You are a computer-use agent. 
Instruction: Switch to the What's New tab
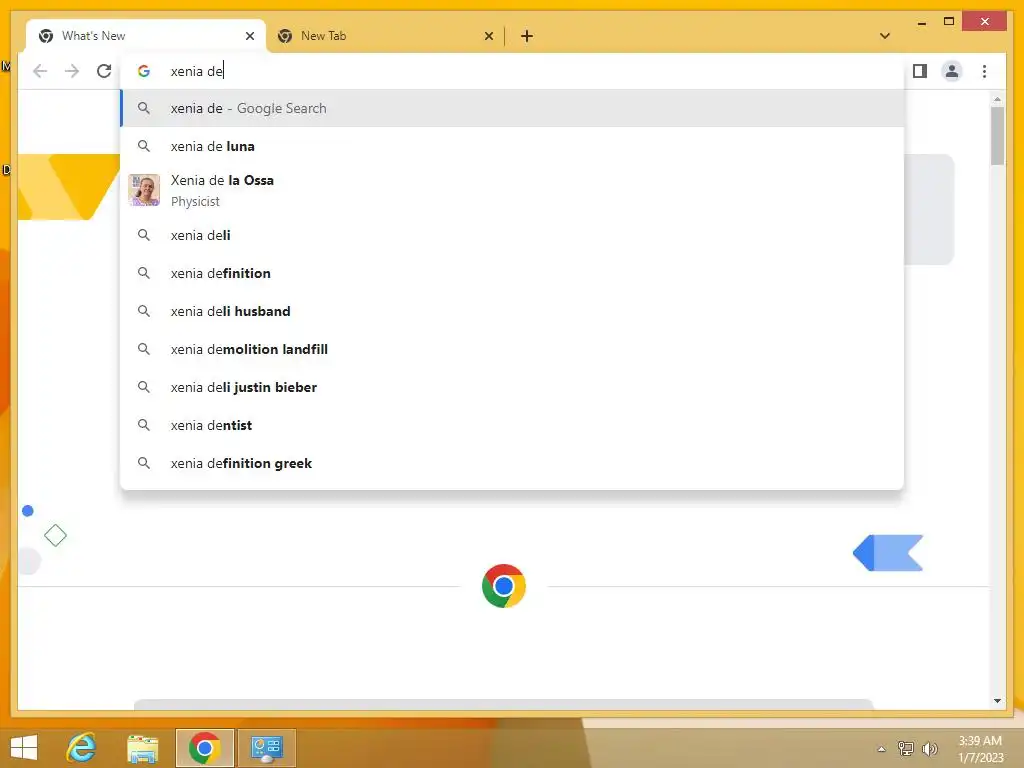click(146, 36)
